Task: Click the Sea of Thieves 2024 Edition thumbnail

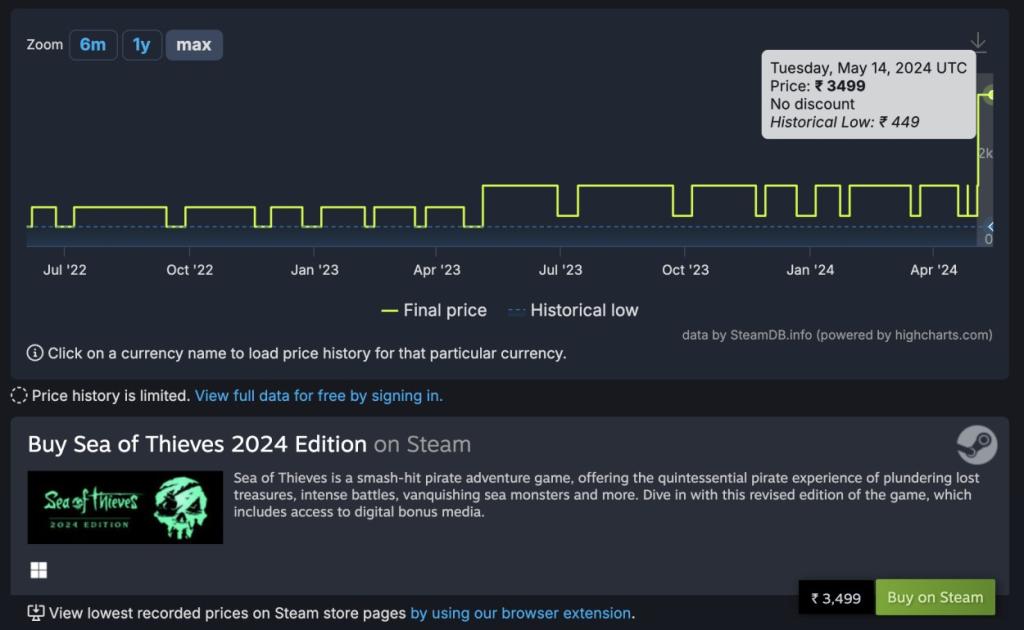Action: [125, 507]
